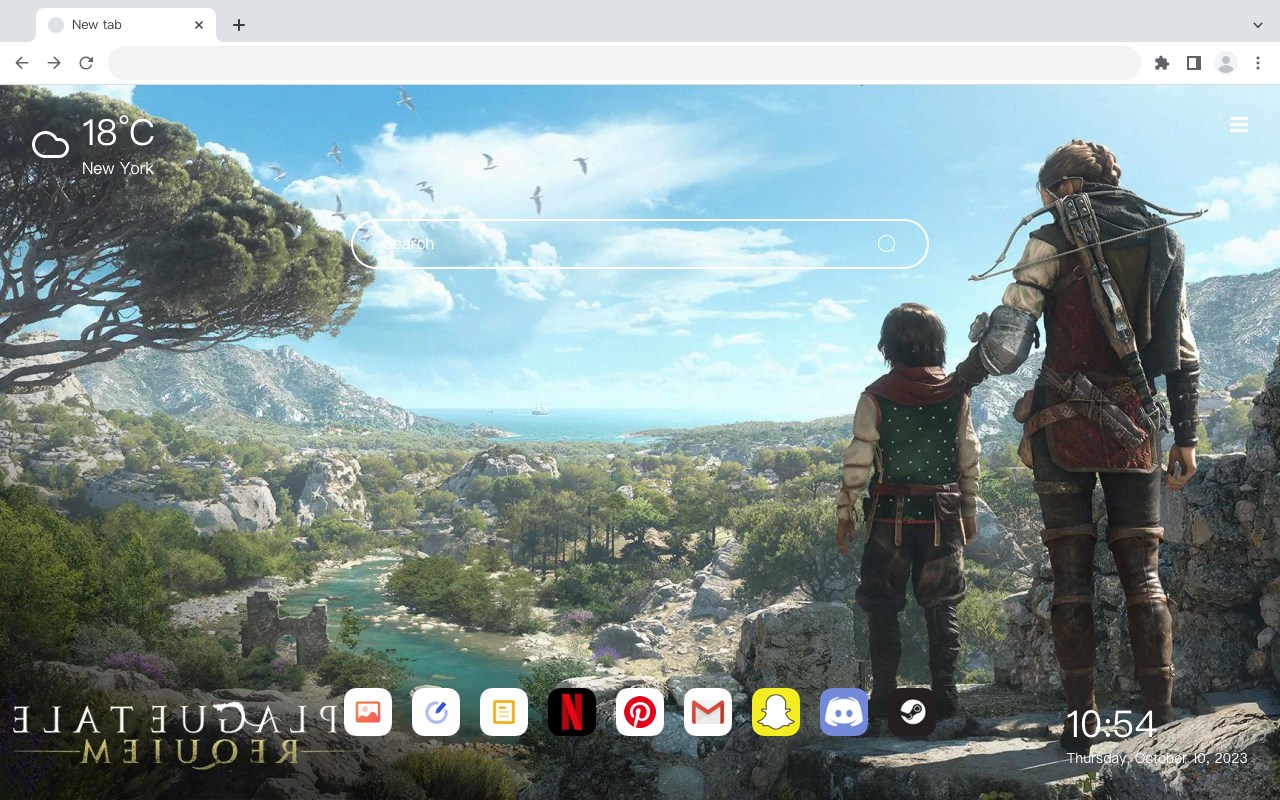Open the Snapchat shortcut
The height and width of the screenshot is (800, 1280).
point(776,712)
